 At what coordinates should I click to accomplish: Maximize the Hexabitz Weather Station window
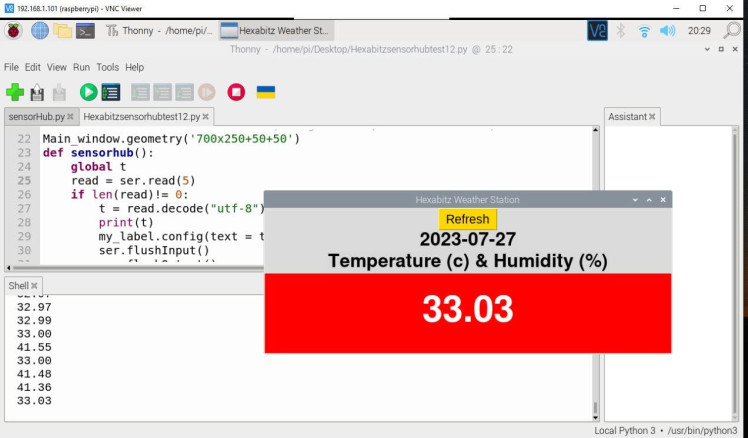click(x=649, y=200)
